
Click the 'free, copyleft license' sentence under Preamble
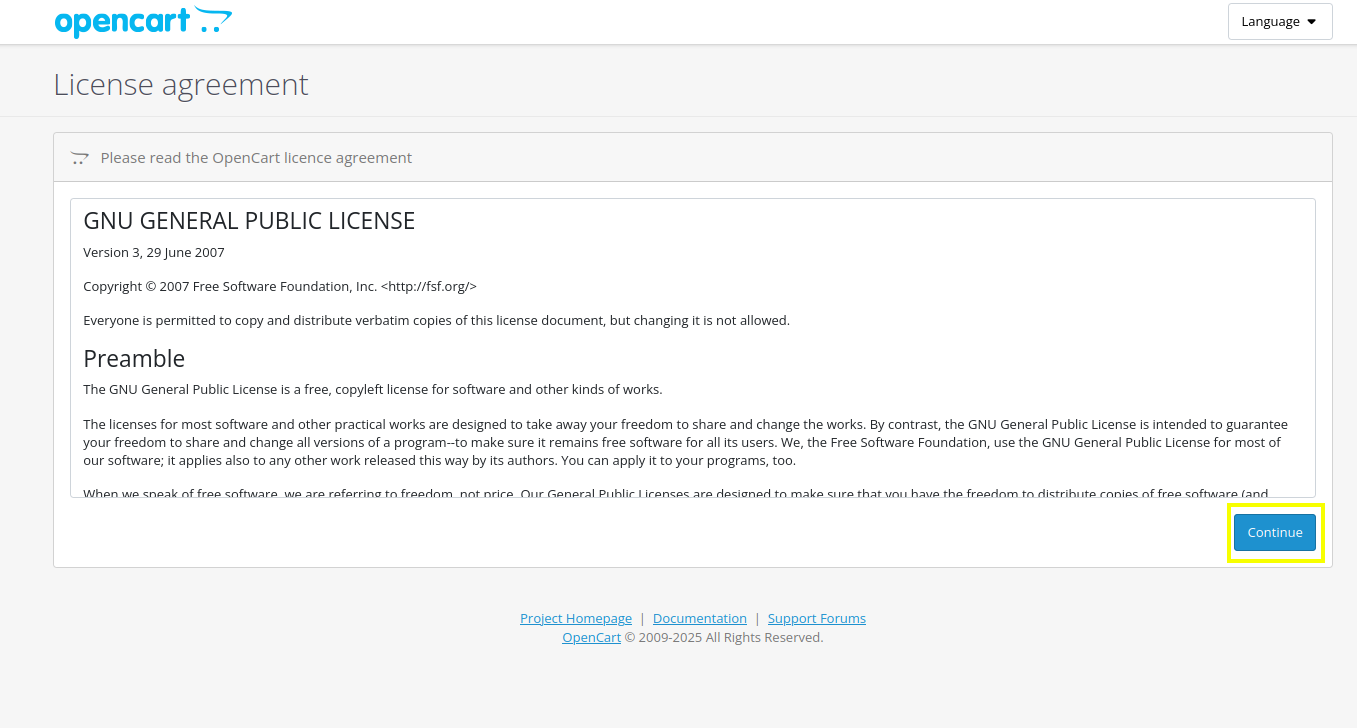pyautogui.click(x=372, y=389)
